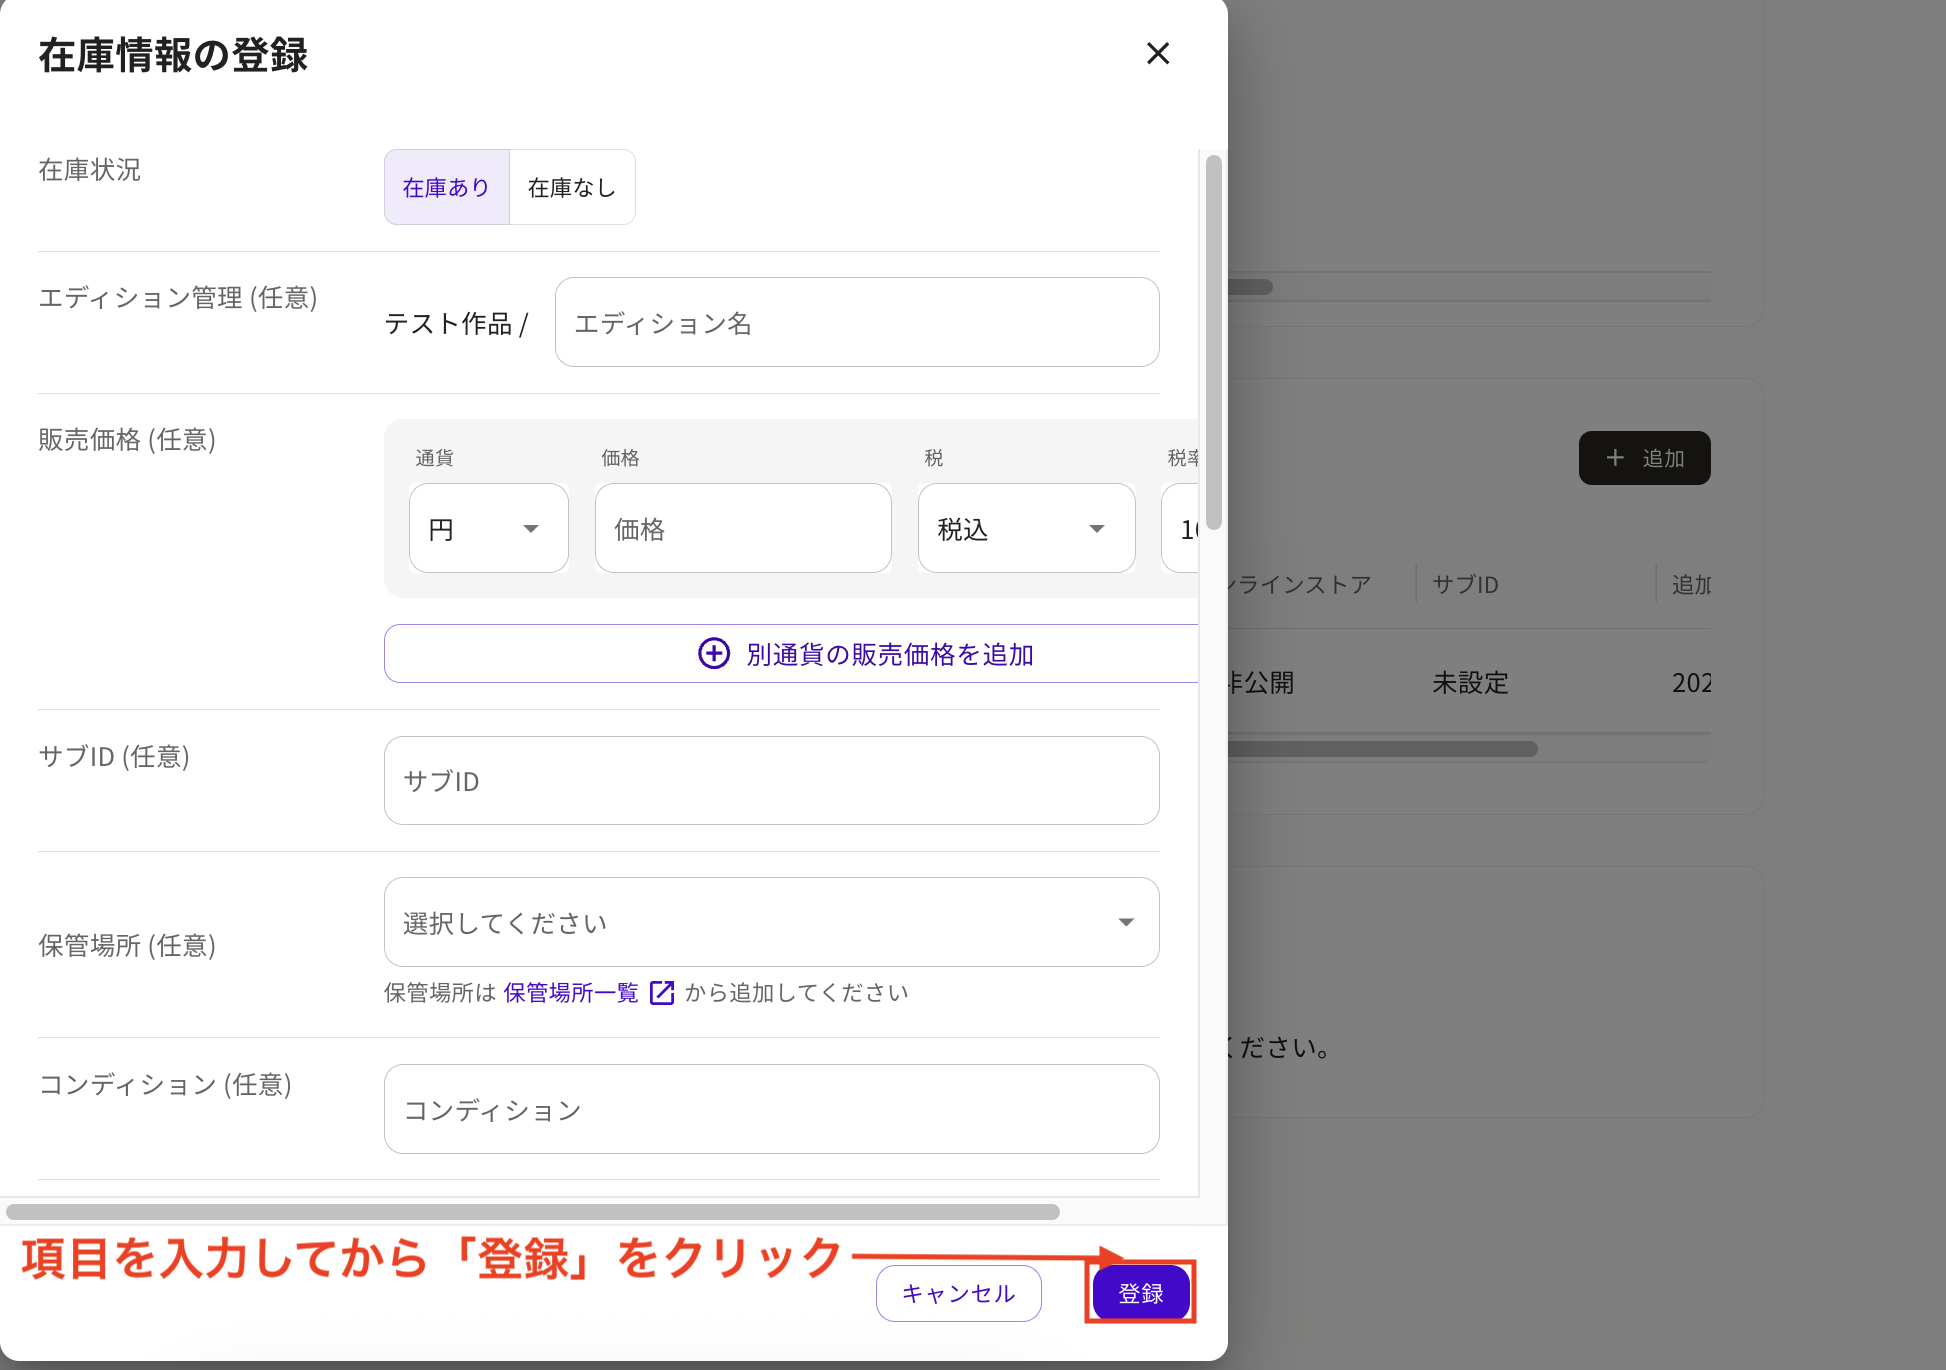Image resolution: width=1946 pixels, height=1370 pixels.
Task: Click the 未設定 entry in the table
Action: click(x=1470, y=683)
